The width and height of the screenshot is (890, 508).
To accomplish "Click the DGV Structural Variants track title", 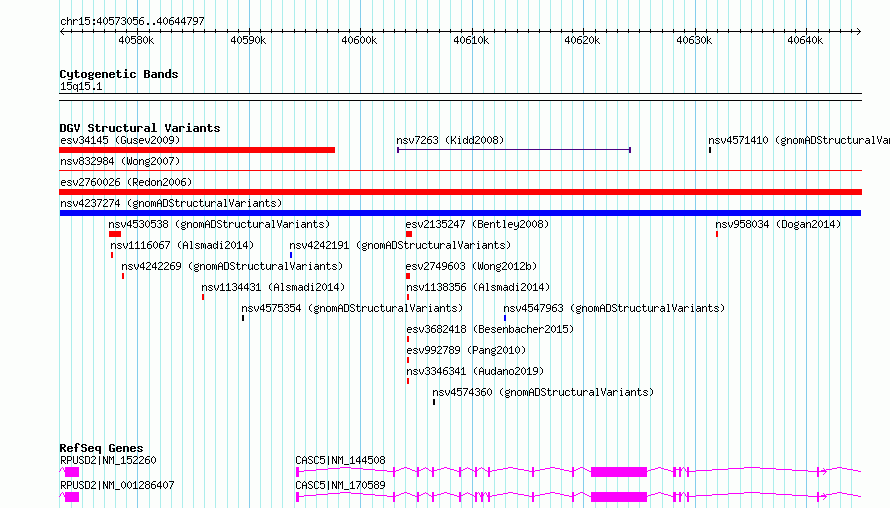I will coord(140,128).
